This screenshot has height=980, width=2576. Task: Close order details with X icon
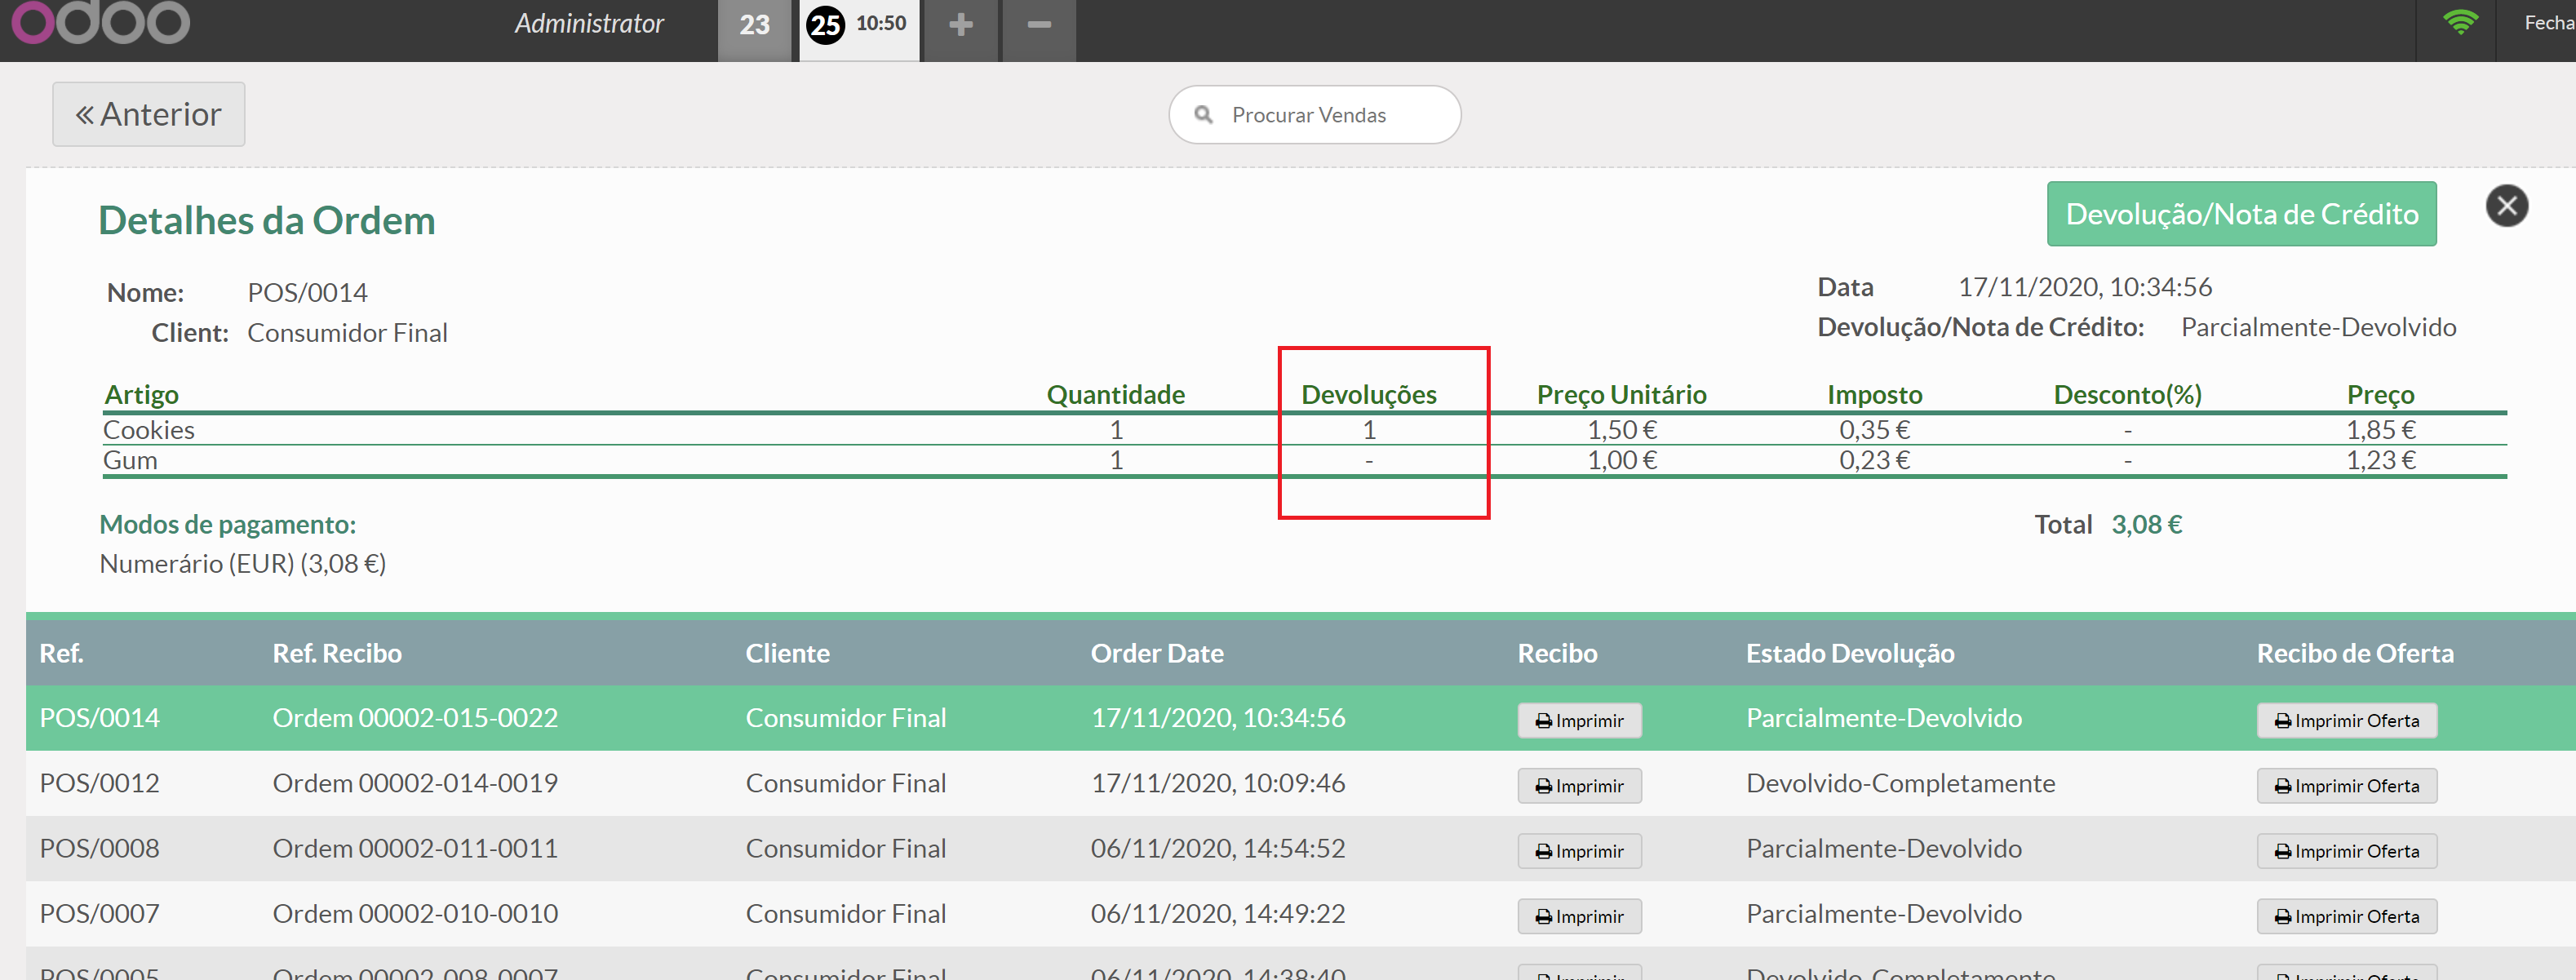(2506, 206)
